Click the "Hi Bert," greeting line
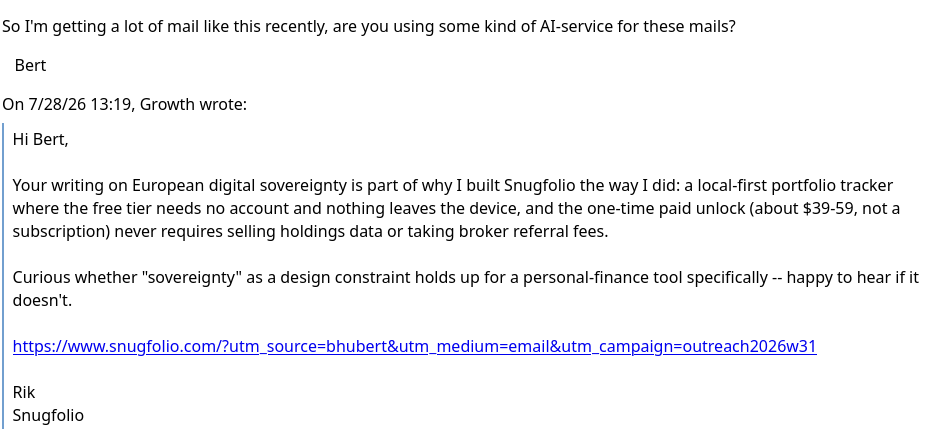The image size is (939, 430). point(41,140)
